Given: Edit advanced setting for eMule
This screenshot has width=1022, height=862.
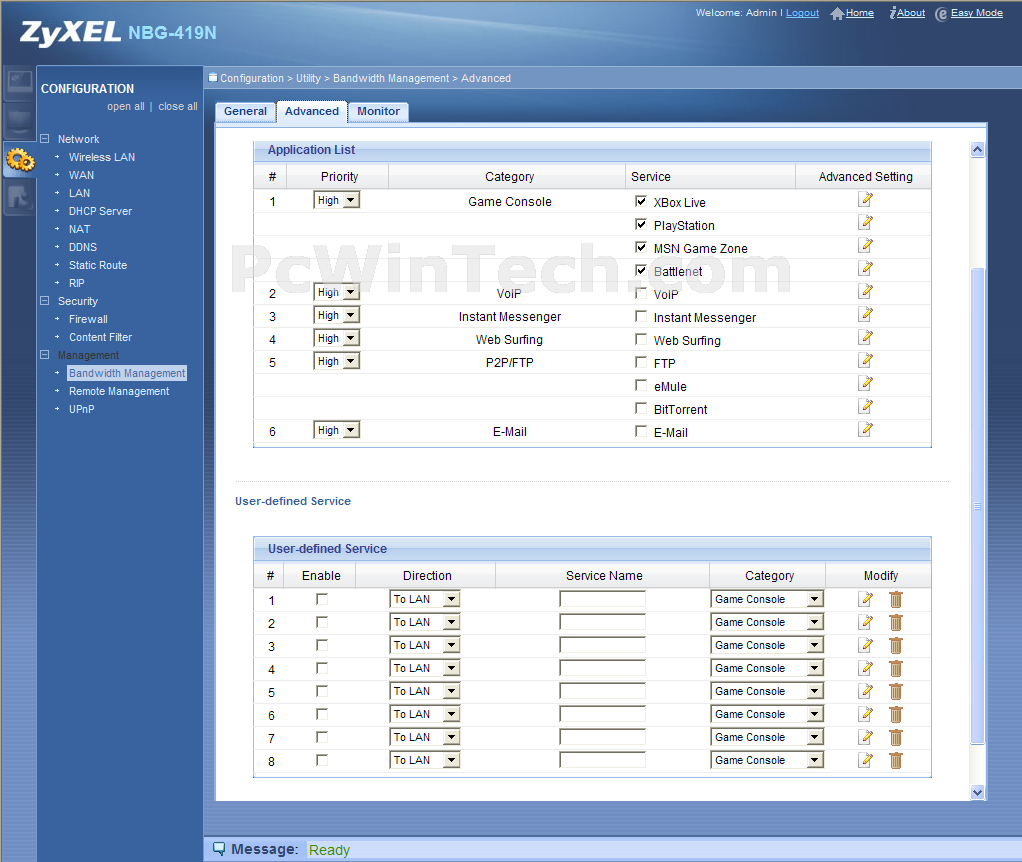Looking at the screenshot, I should click(866, 383).
